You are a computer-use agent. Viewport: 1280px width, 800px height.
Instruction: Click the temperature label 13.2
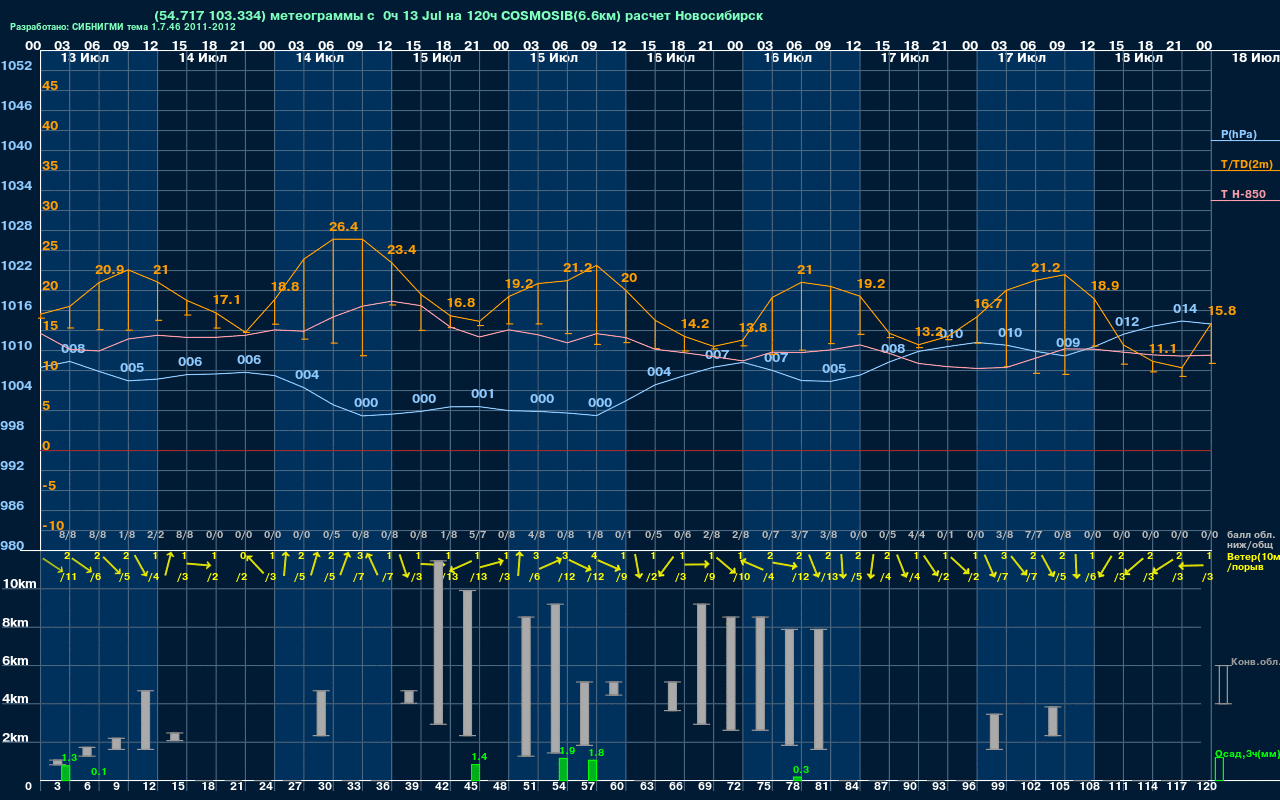pos(929,332)
